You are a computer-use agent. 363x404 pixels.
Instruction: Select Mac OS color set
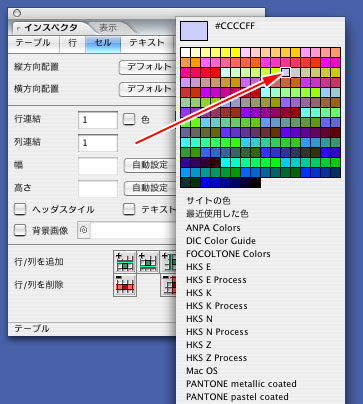tap(202, 371)
